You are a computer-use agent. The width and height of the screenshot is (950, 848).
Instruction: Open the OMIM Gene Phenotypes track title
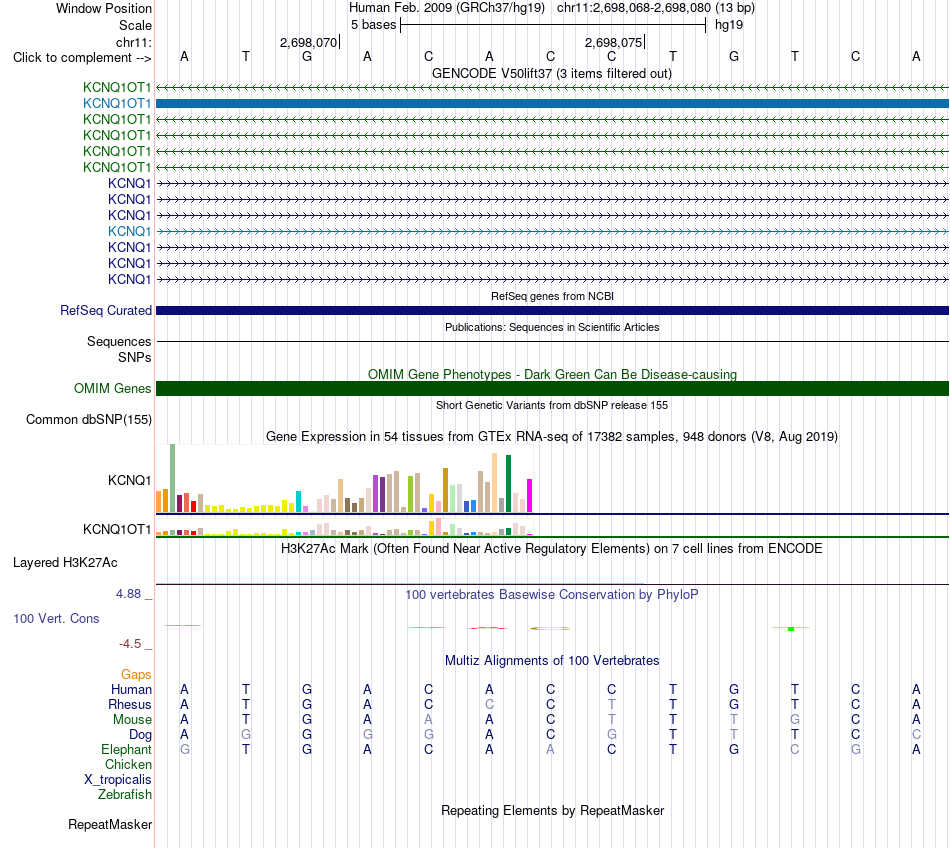pyautogui.click(x=552, y=374)
